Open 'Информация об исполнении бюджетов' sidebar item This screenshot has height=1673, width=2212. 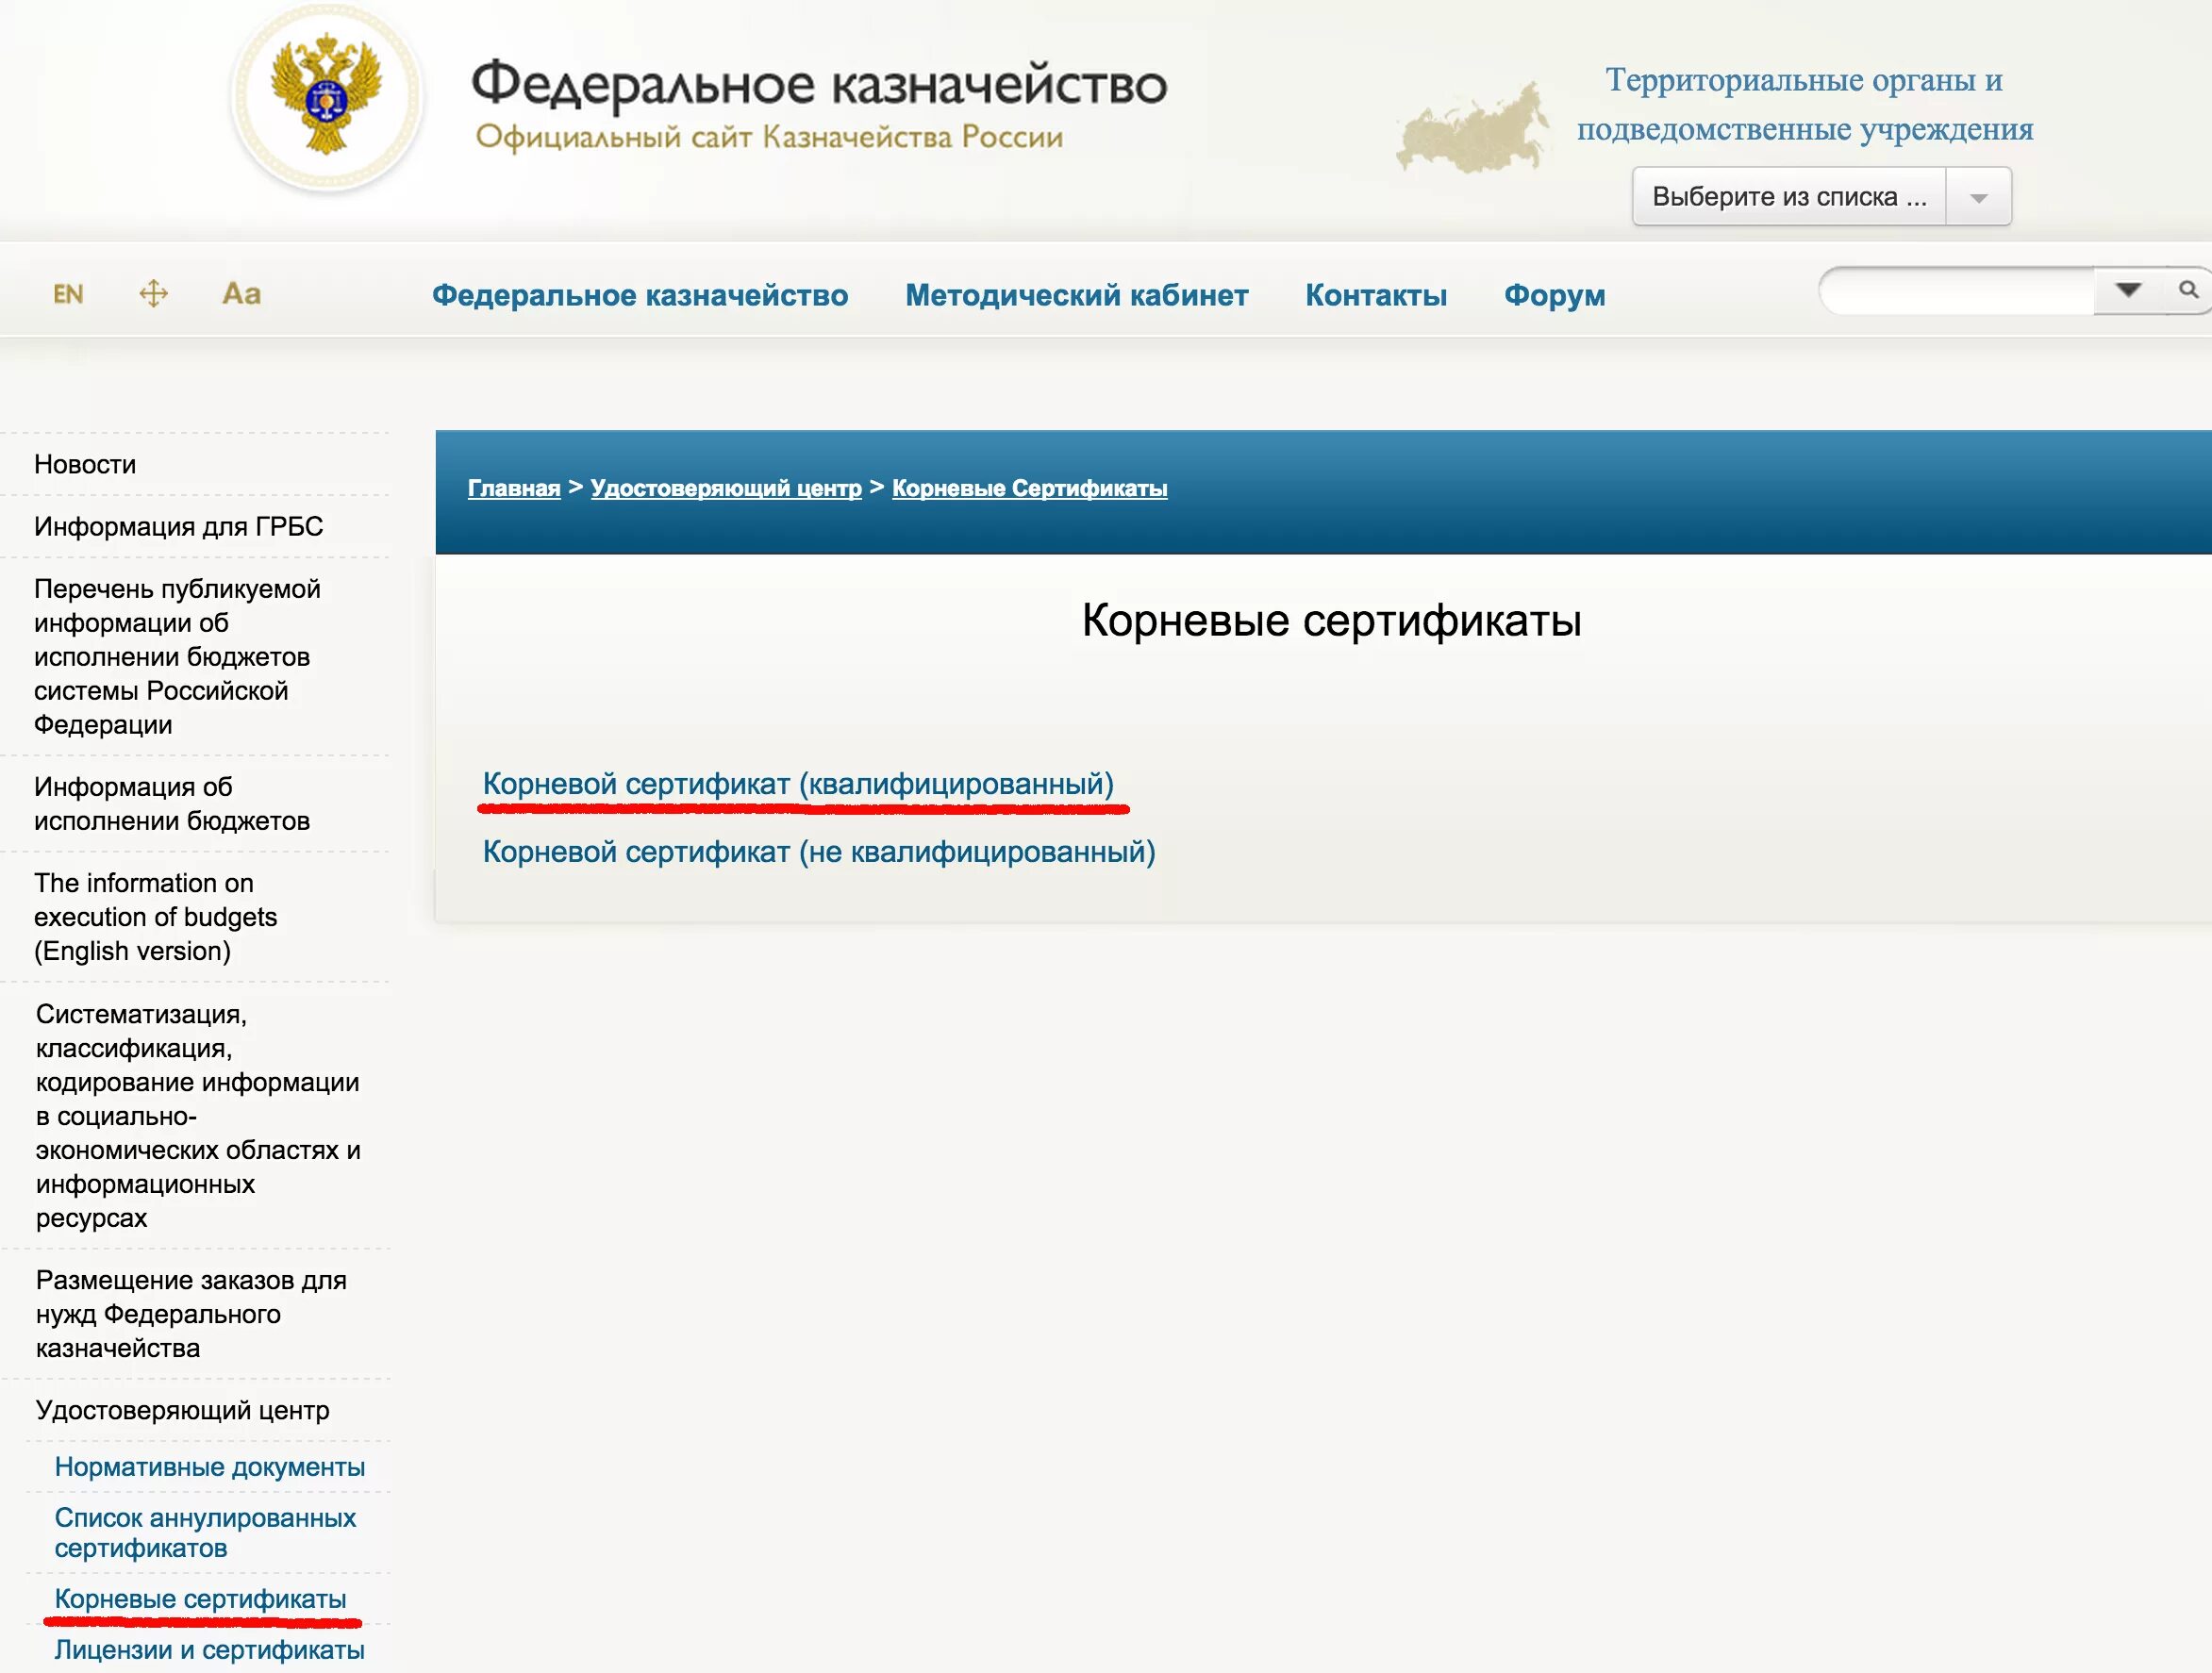click(172, 803)
